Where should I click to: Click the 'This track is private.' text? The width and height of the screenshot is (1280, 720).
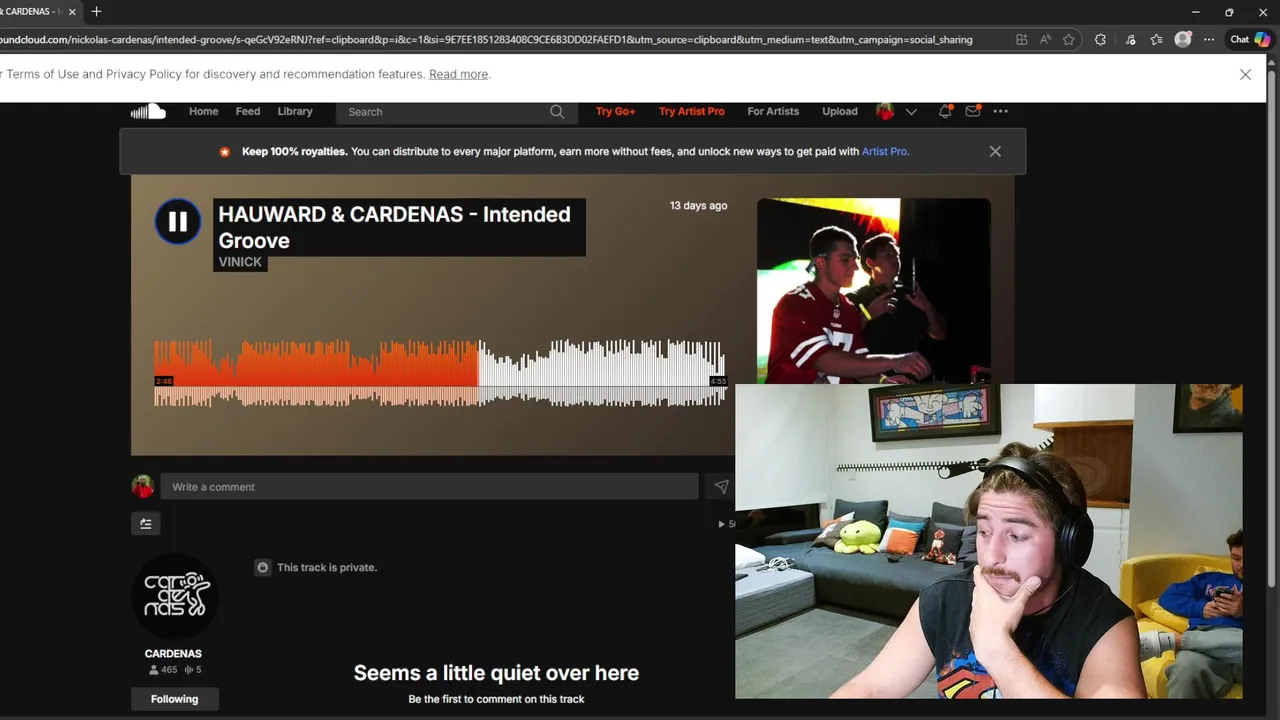coord(327,567)
